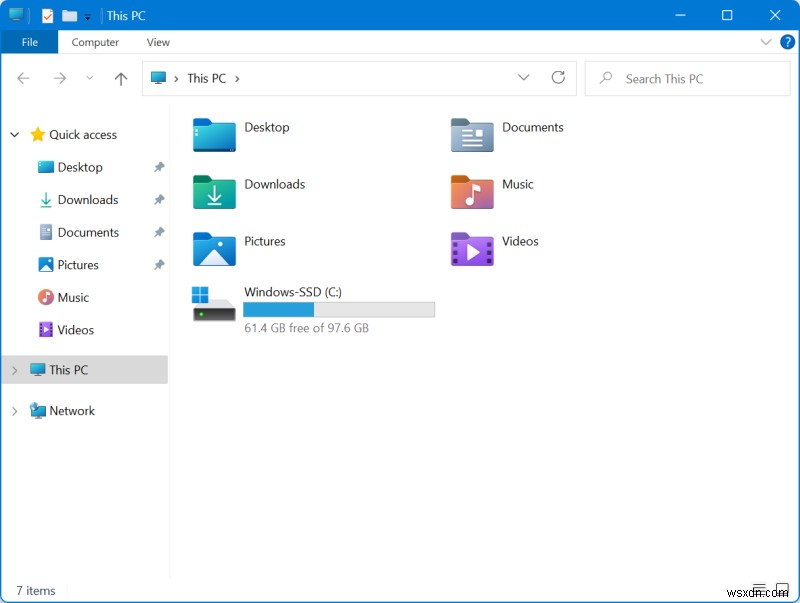Collapse the Quick access section

tap(14, 134)
